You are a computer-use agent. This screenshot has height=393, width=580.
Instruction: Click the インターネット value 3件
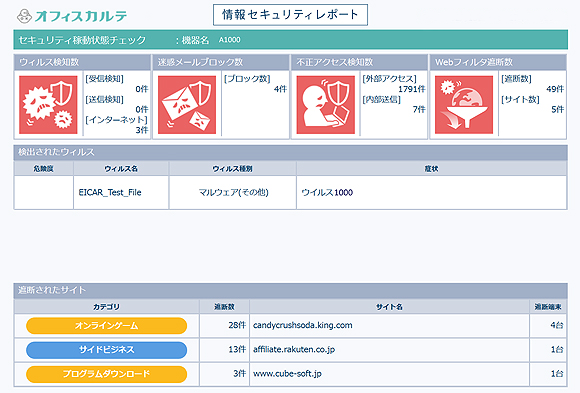click(142, 130)
